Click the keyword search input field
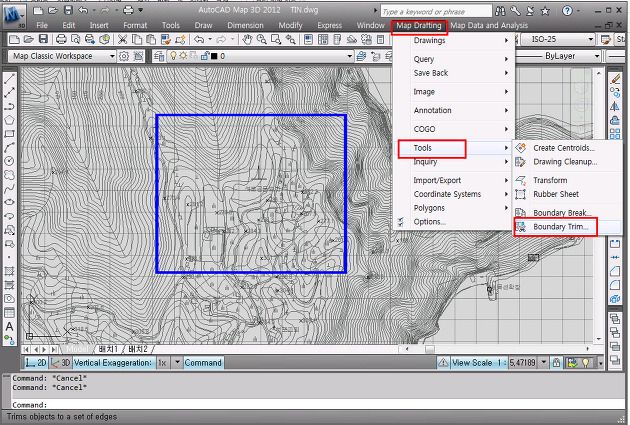This screenshot has height=425, width=630. coord(436,11)
